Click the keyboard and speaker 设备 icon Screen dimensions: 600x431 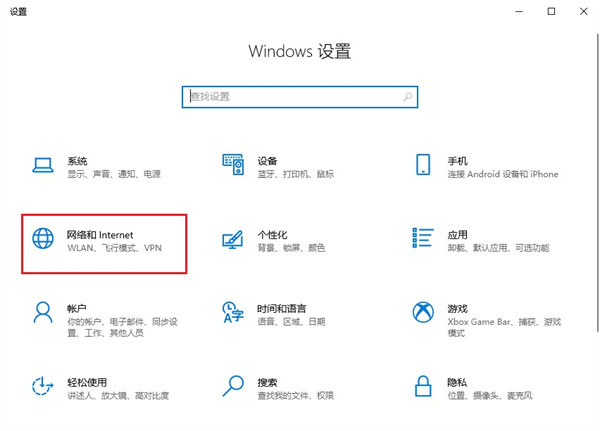click(233, 164)
